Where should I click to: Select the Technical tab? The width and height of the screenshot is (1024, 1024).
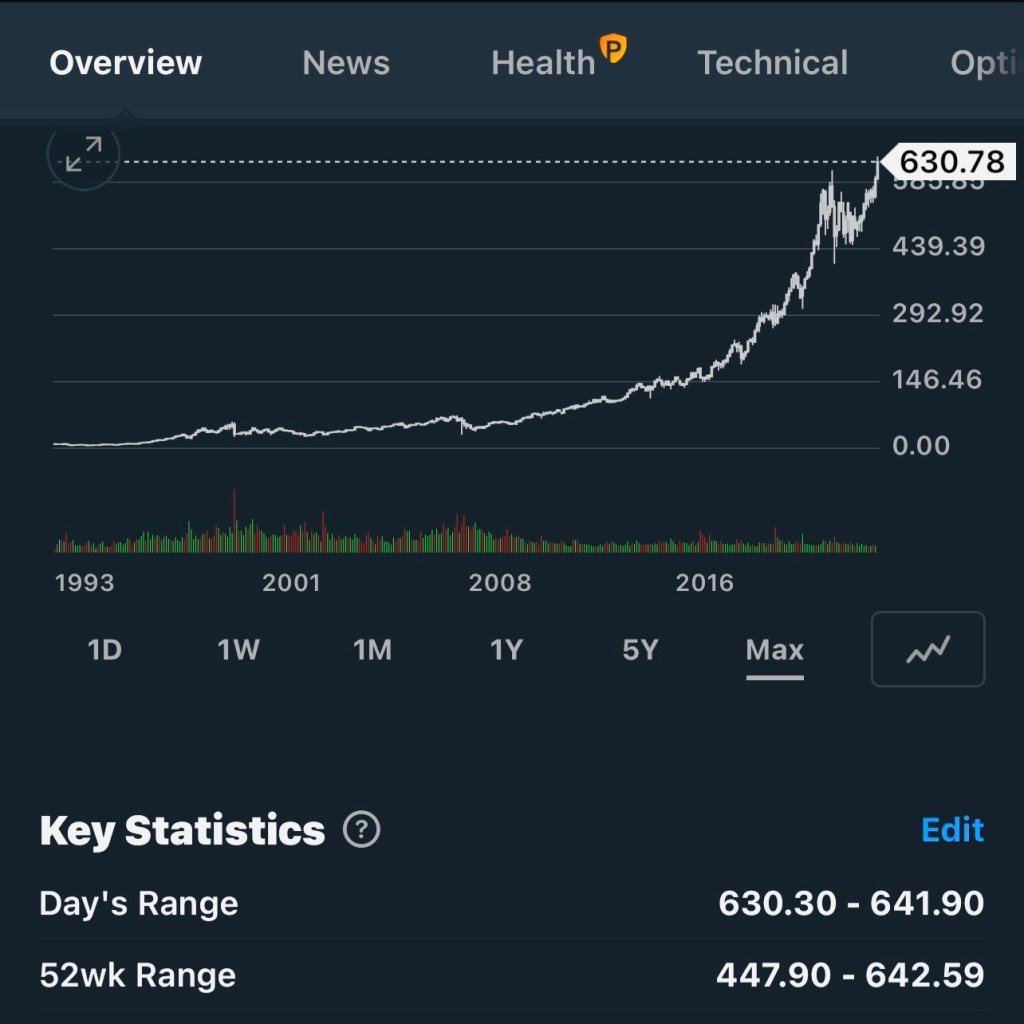click(772, 63)
